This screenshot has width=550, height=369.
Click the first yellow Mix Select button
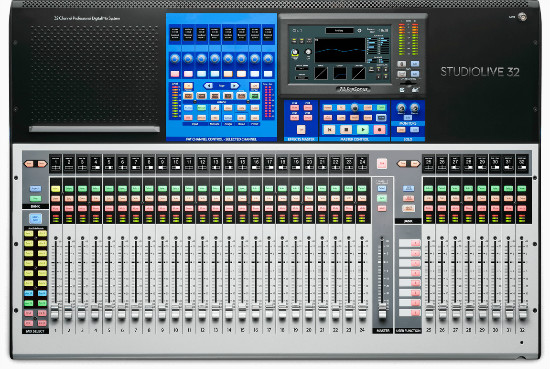[29, 233]
